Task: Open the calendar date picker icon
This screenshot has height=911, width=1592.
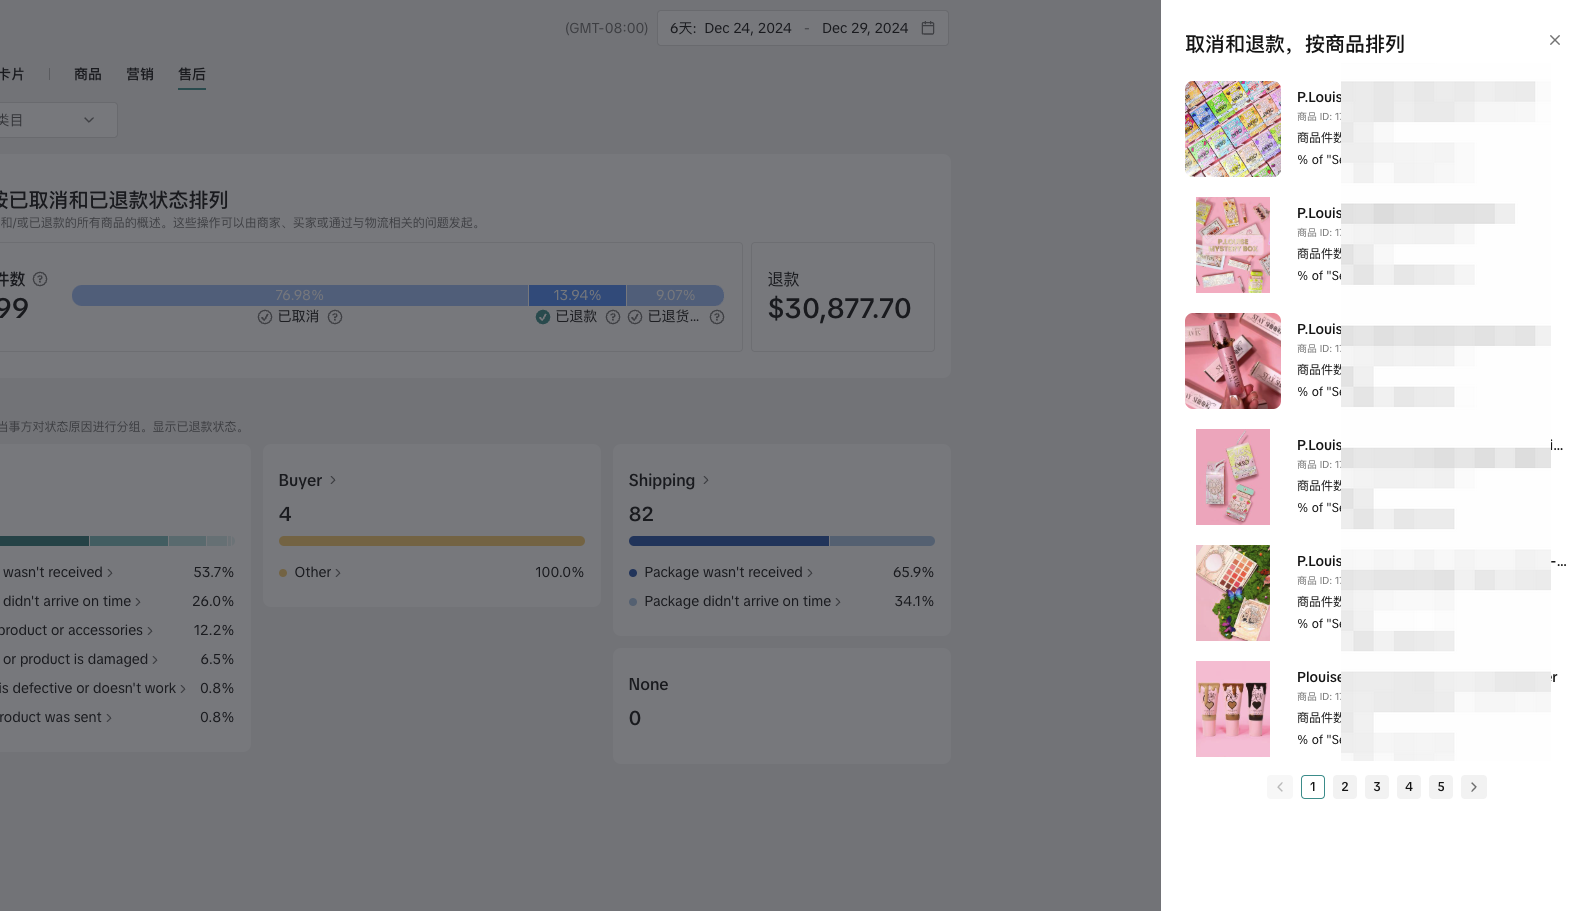Action: (x=928, y=28)
